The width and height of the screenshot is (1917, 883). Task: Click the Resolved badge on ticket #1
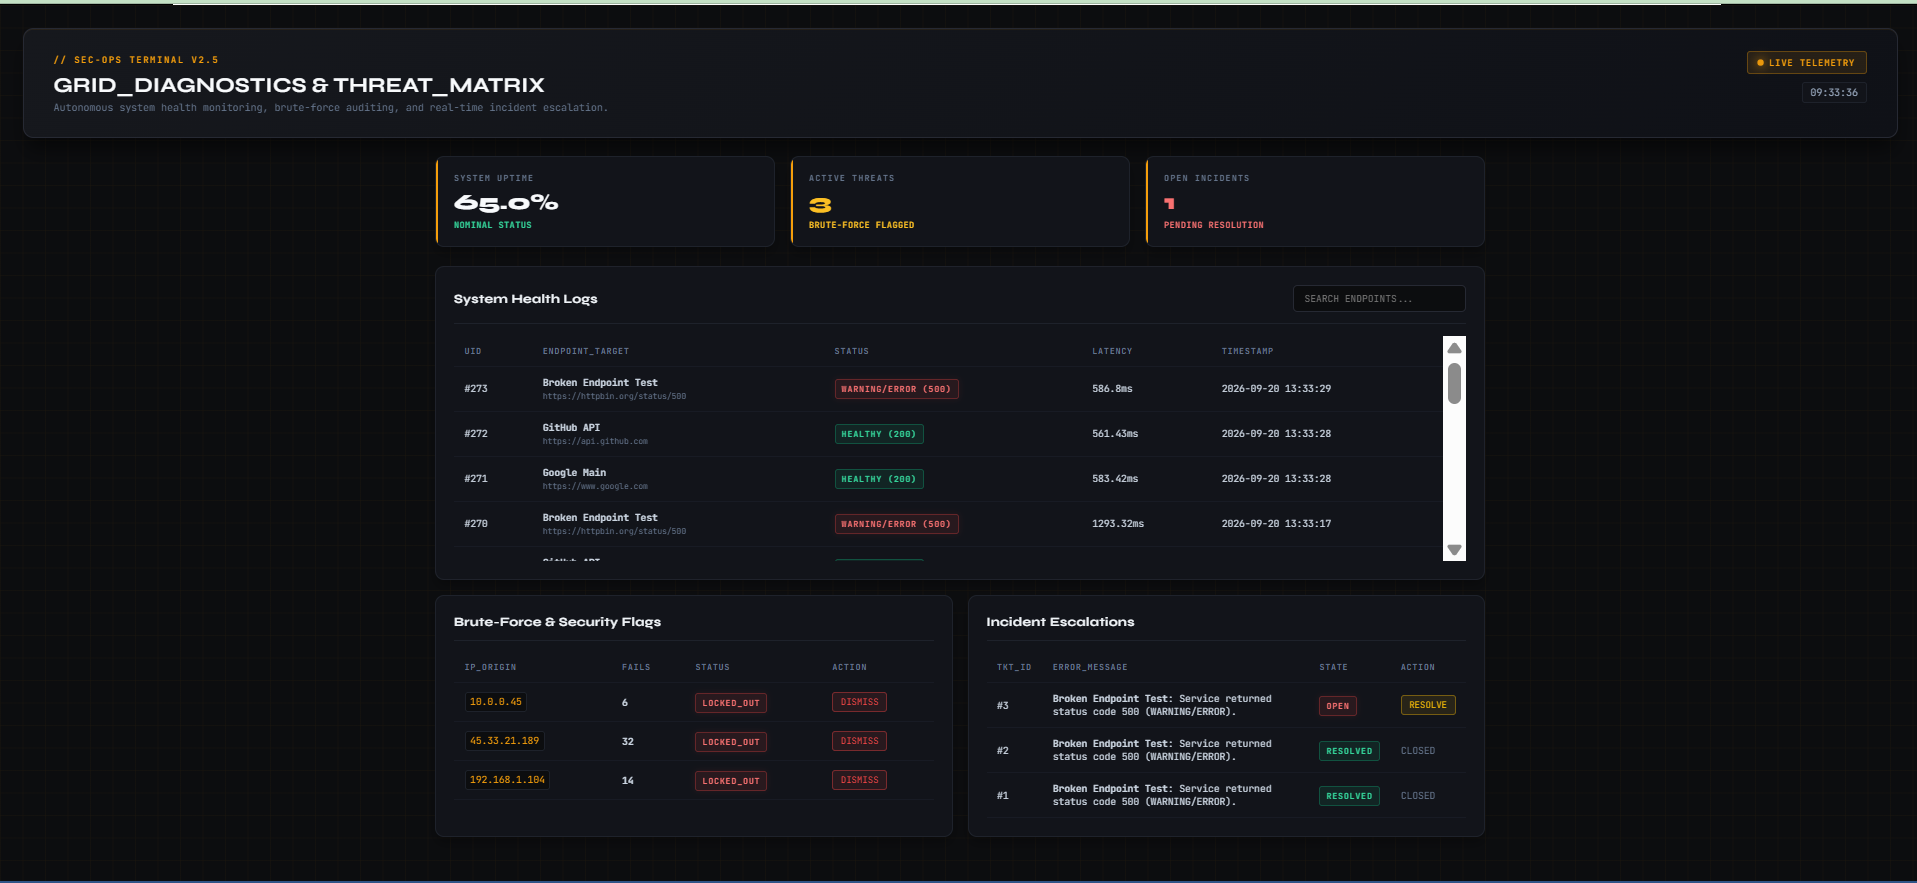click(x=1349, y=796)
